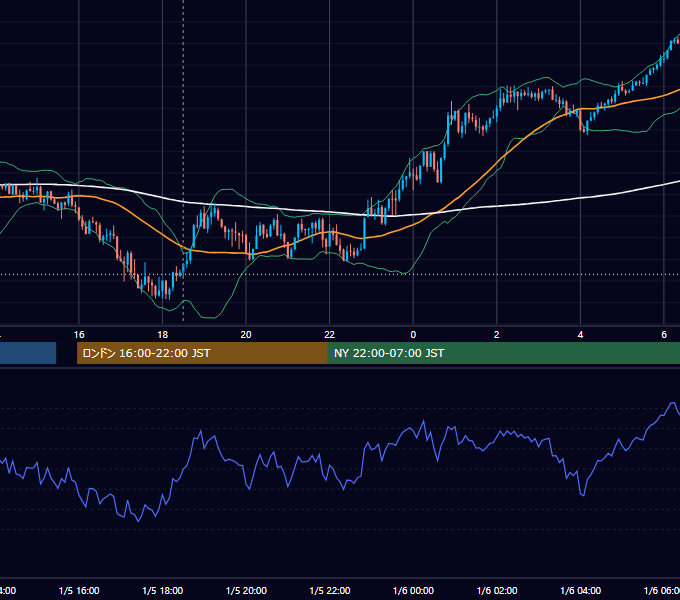This screenshot has height=600, width=680.
Task: Click the hour label 18 on upper axis
Action: click(x=162, y=335)
